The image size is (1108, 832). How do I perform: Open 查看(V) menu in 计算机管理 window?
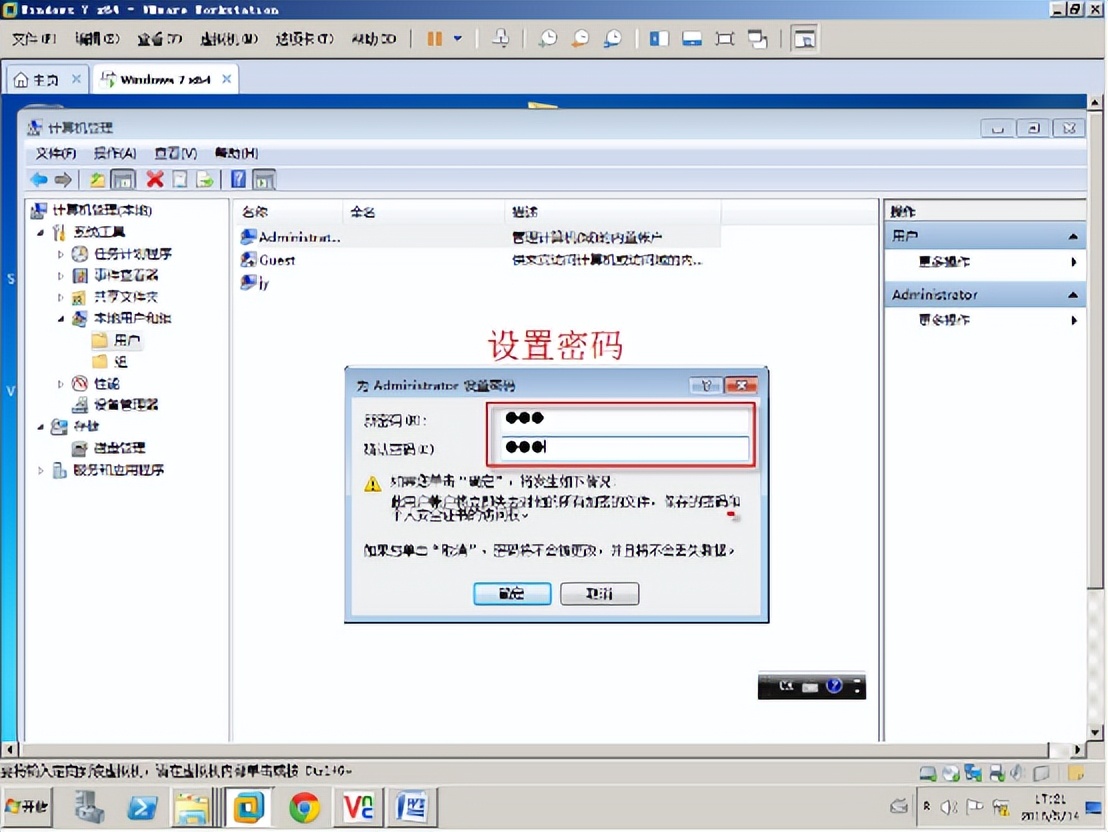[x=175, y=153]
